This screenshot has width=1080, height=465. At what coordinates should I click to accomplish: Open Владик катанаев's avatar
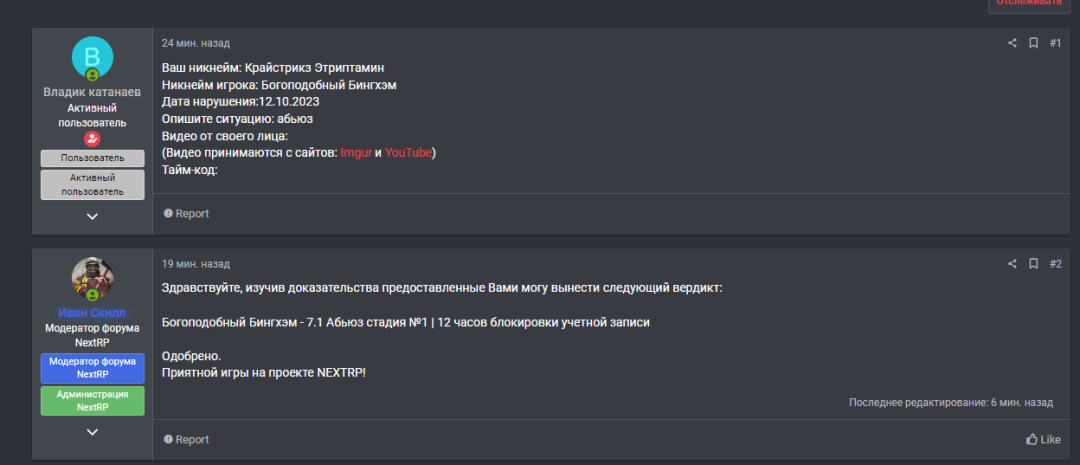[x=92, y=57]
